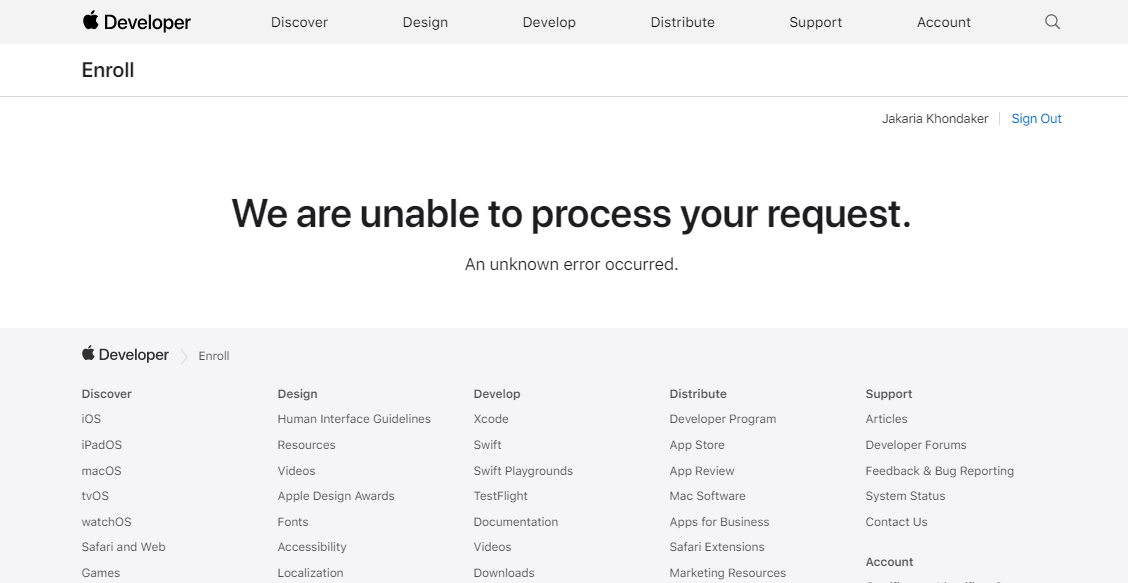The width and height of the screenshot is (1128, 583).
Task: Open Apple Design Awards link
Action: pos(336,495)
